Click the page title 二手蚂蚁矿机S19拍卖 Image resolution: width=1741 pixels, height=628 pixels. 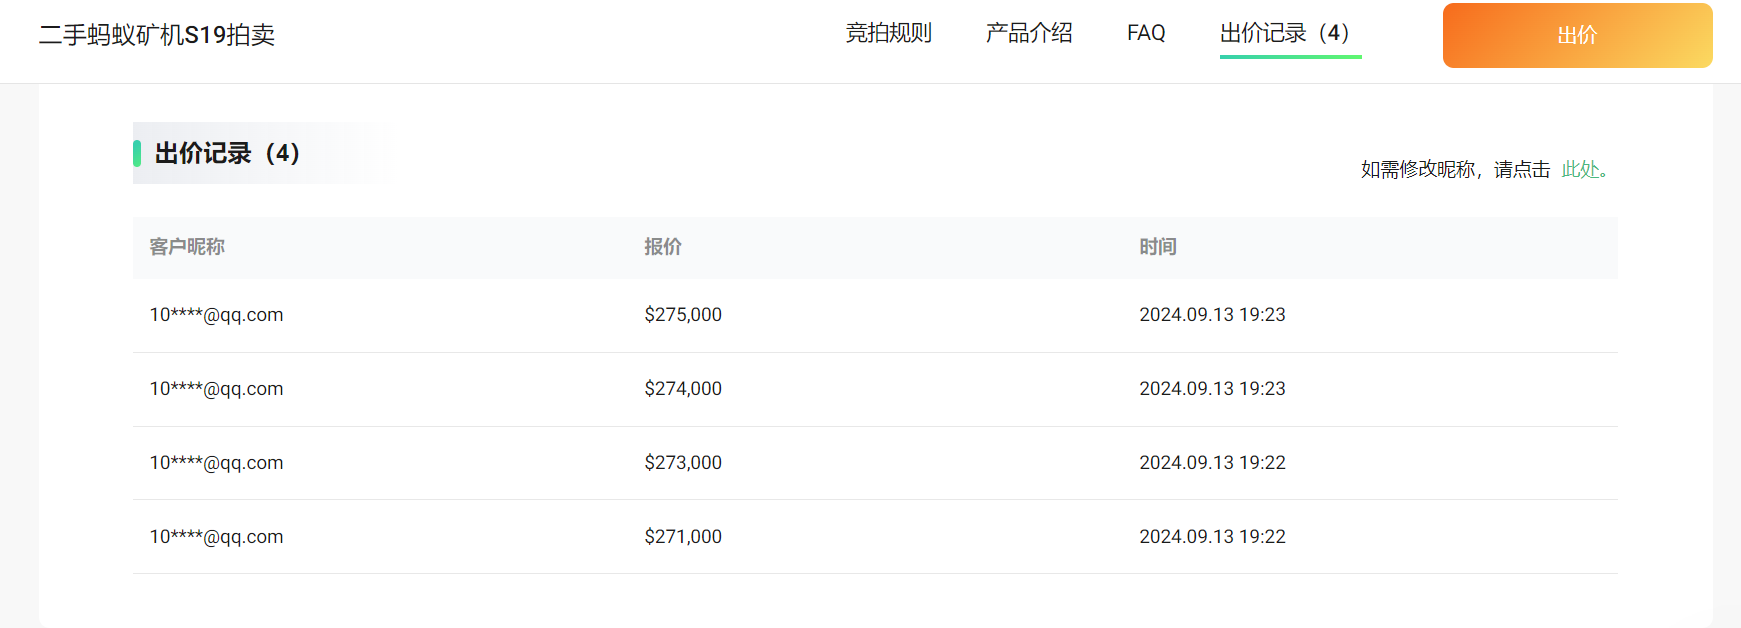pyautogui.click(x=157, y=35)
